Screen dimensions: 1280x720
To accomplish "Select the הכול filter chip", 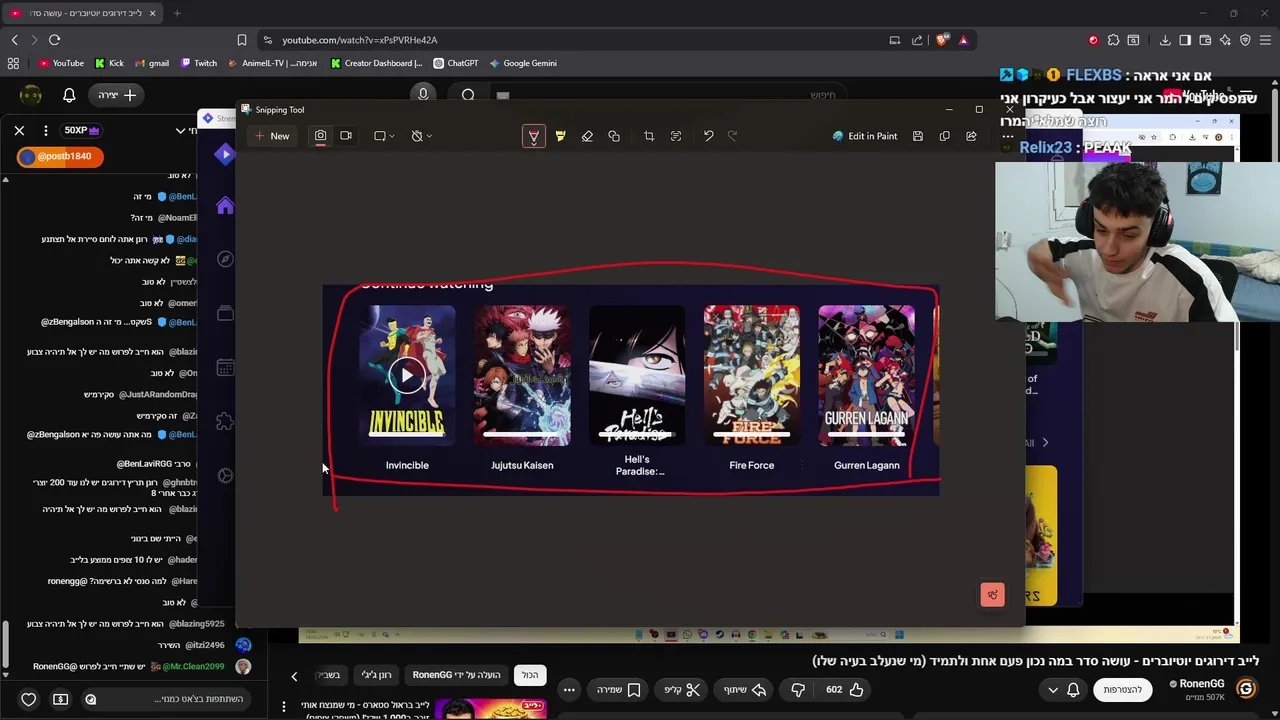I will coord(530,675).
